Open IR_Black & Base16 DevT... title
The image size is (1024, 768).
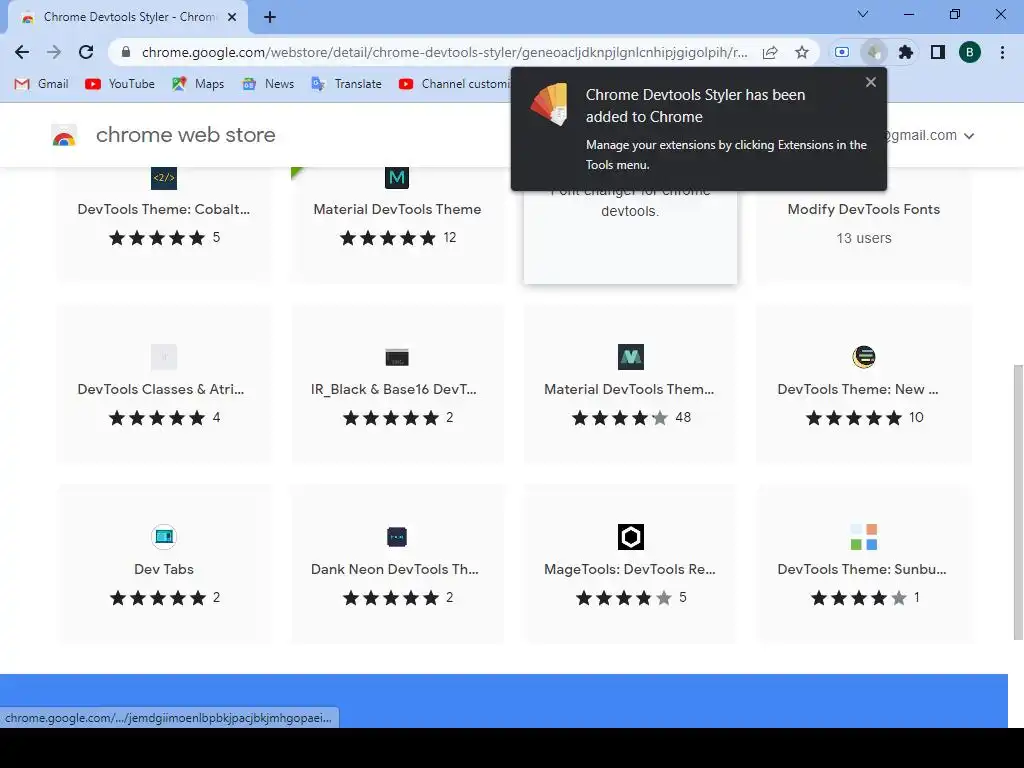click(x=394, y=389)
